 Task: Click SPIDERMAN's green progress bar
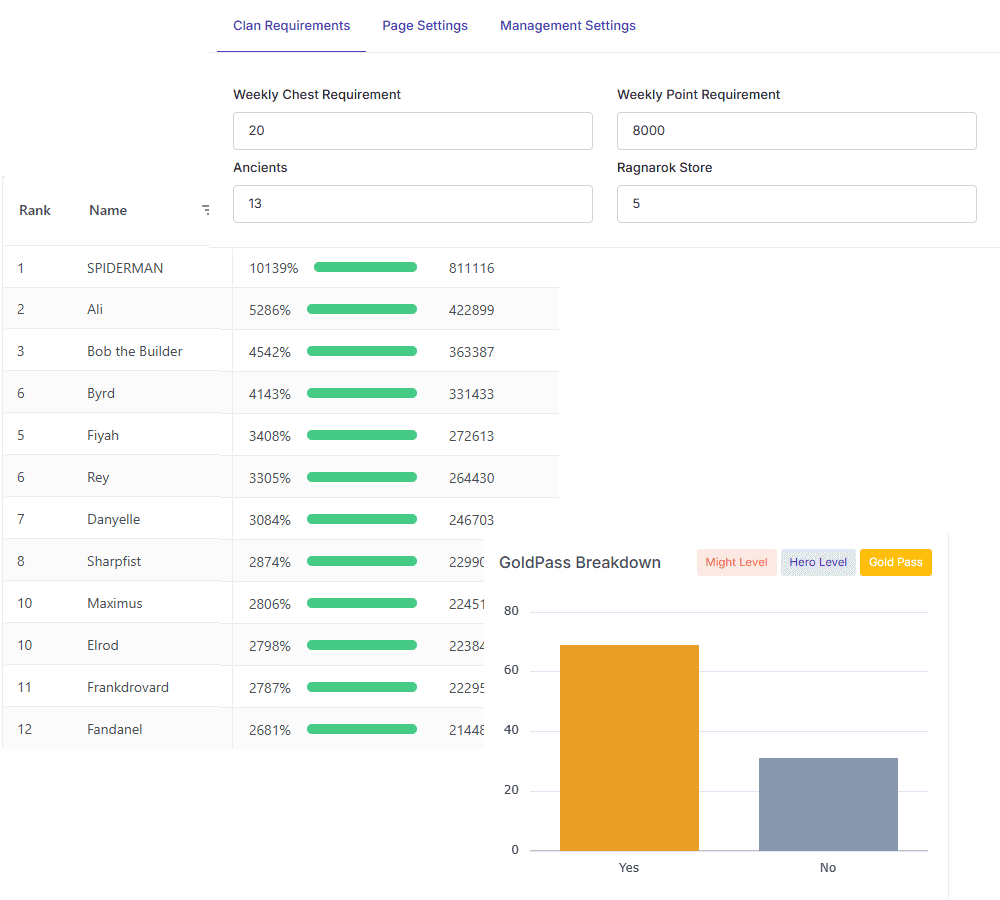point(365,267)
